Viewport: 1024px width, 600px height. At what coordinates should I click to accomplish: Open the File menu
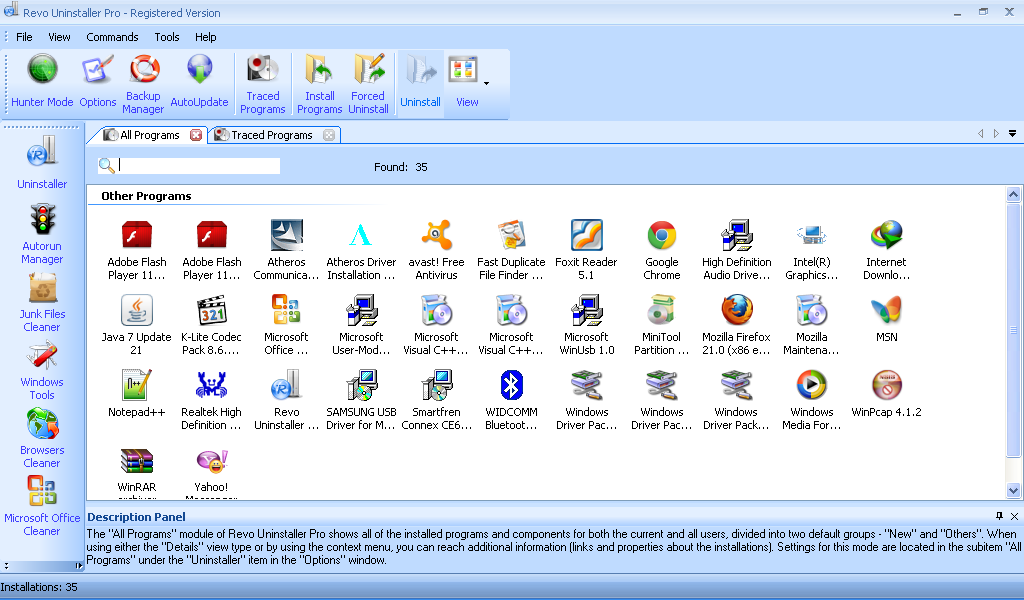(x=24, y=37)
